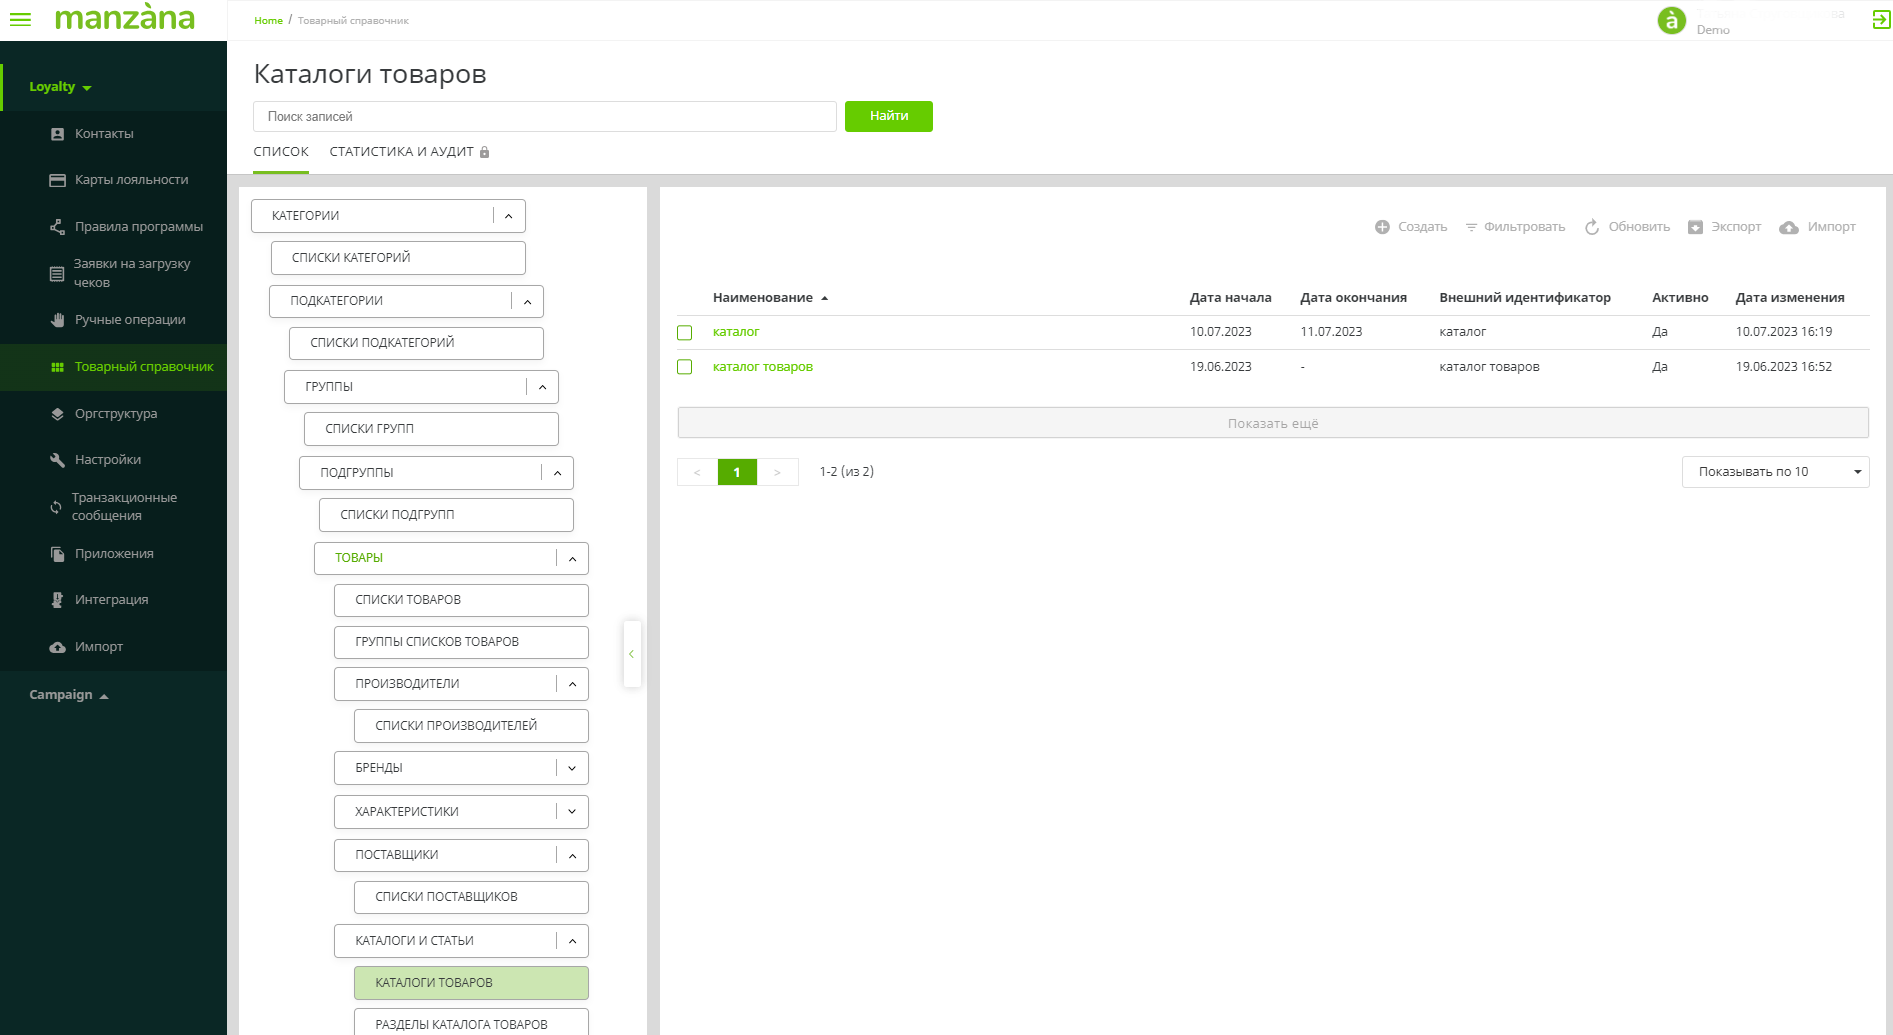
Task: Click the Export icon
Action: [1695, 228]
